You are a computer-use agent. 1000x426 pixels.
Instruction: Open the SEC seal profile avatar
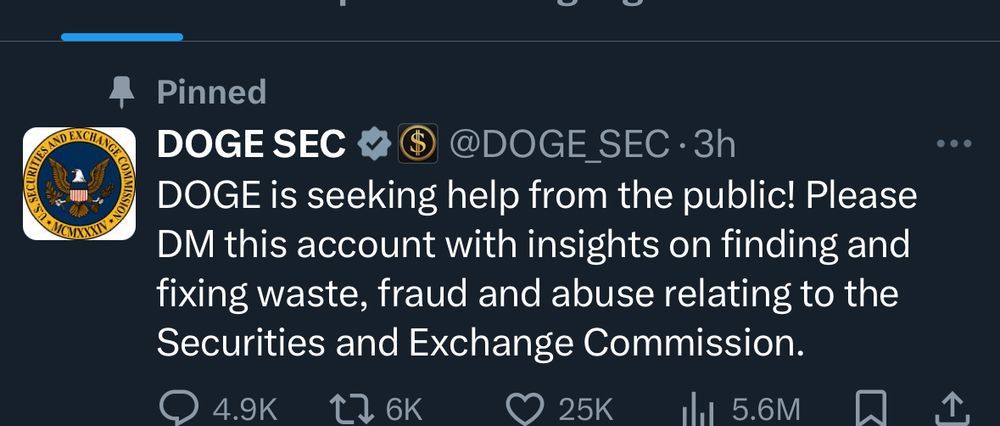79,183
